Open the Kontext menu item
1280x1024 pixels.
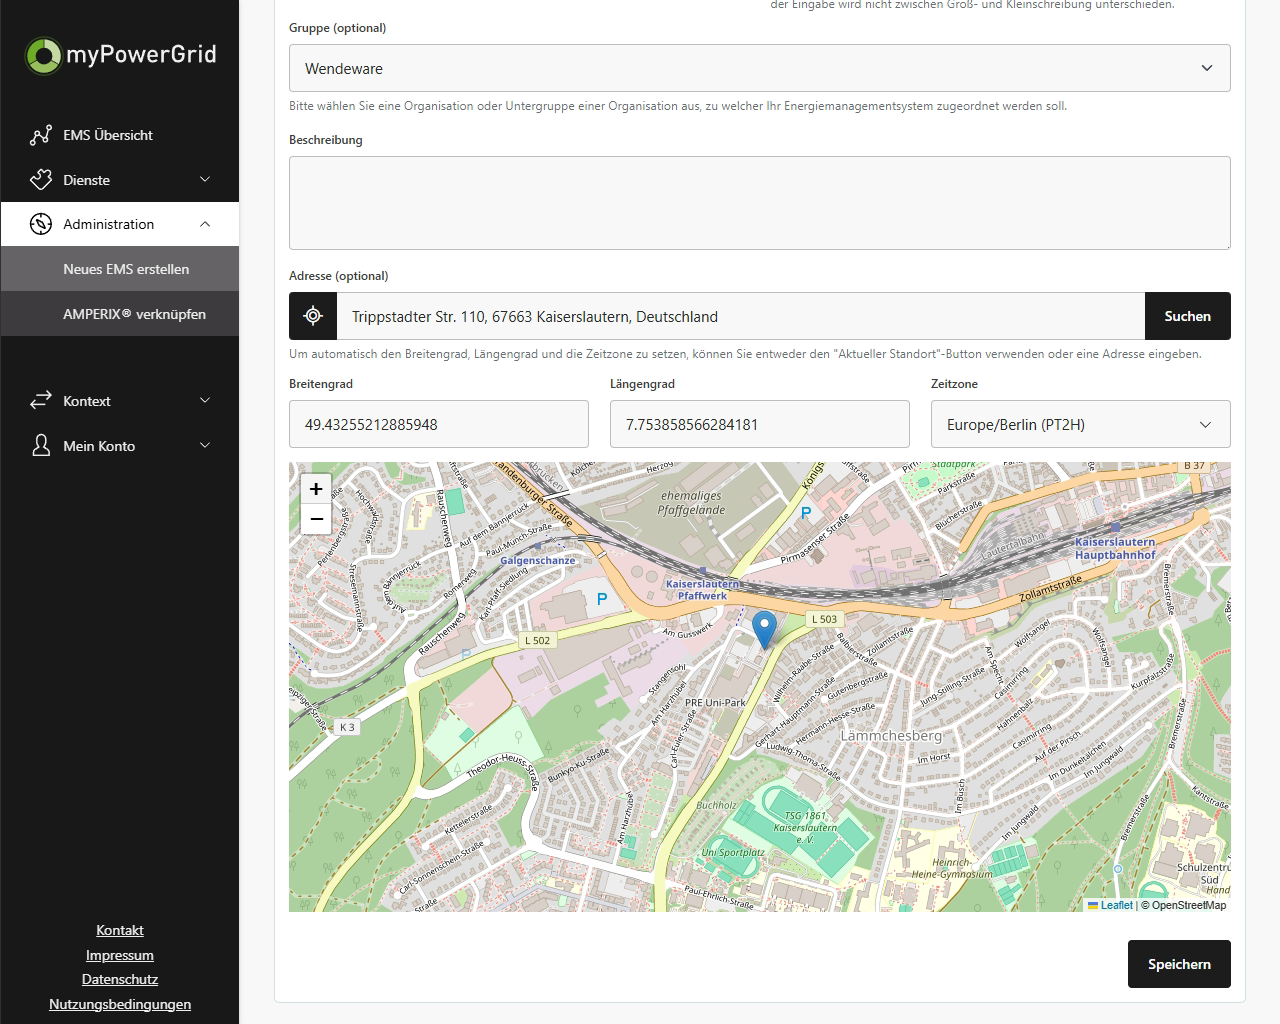120,401
